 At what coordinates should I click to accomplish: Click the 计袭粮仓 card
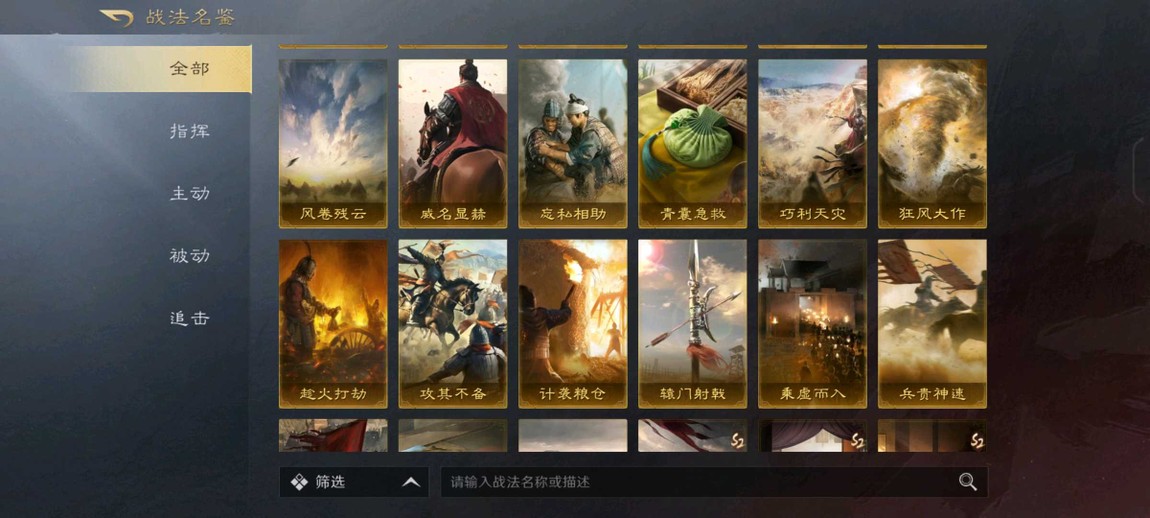[573, 324]
